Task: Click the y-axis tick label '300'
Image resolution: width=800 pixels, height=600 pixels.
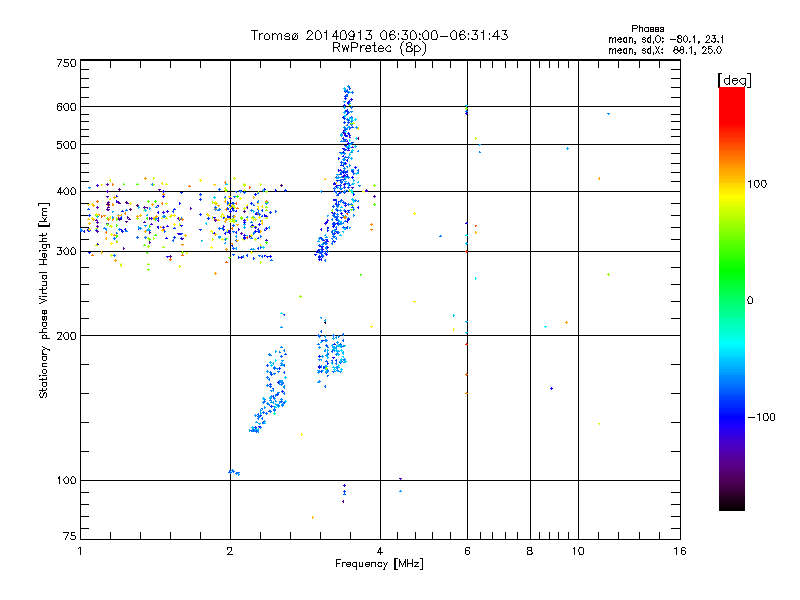Action: click(66, 252)
